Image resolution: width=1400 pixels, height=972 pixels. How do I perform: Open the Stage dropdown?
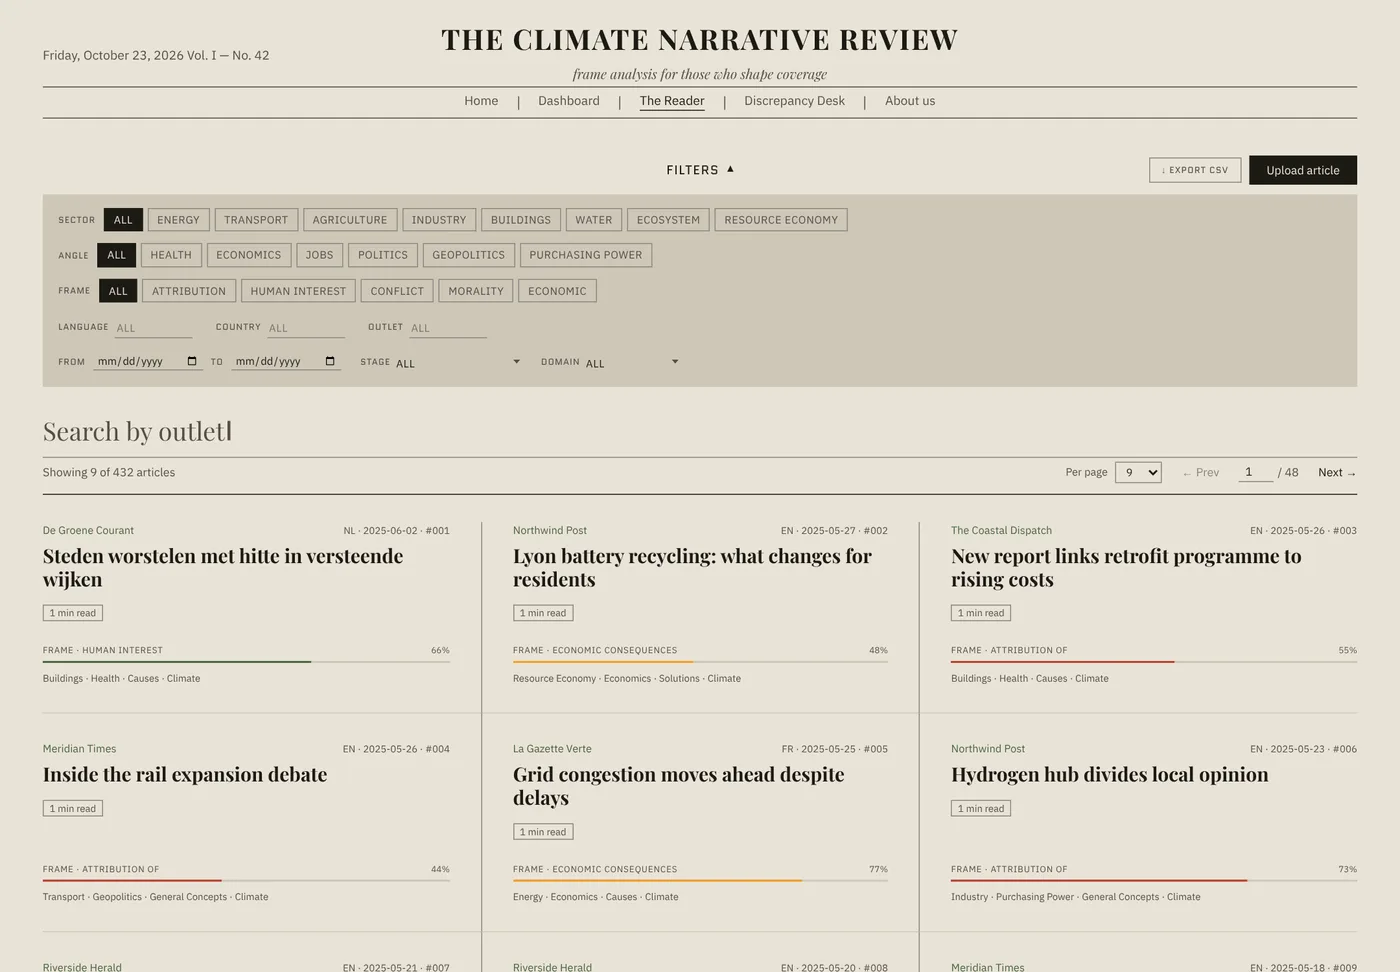pos(458,362)
